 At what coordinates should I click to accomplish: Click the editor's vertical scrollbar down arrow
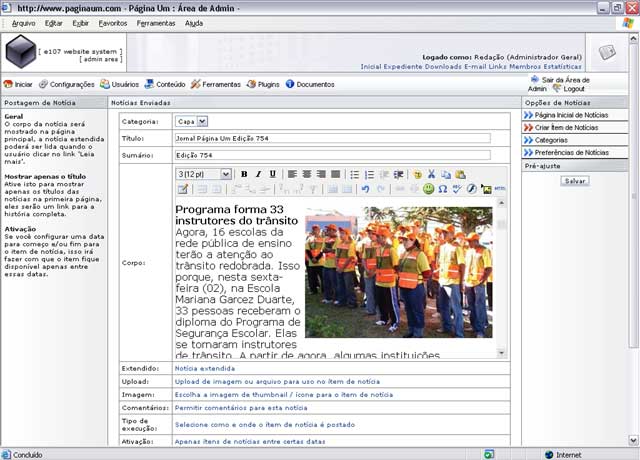pos(502,352)
